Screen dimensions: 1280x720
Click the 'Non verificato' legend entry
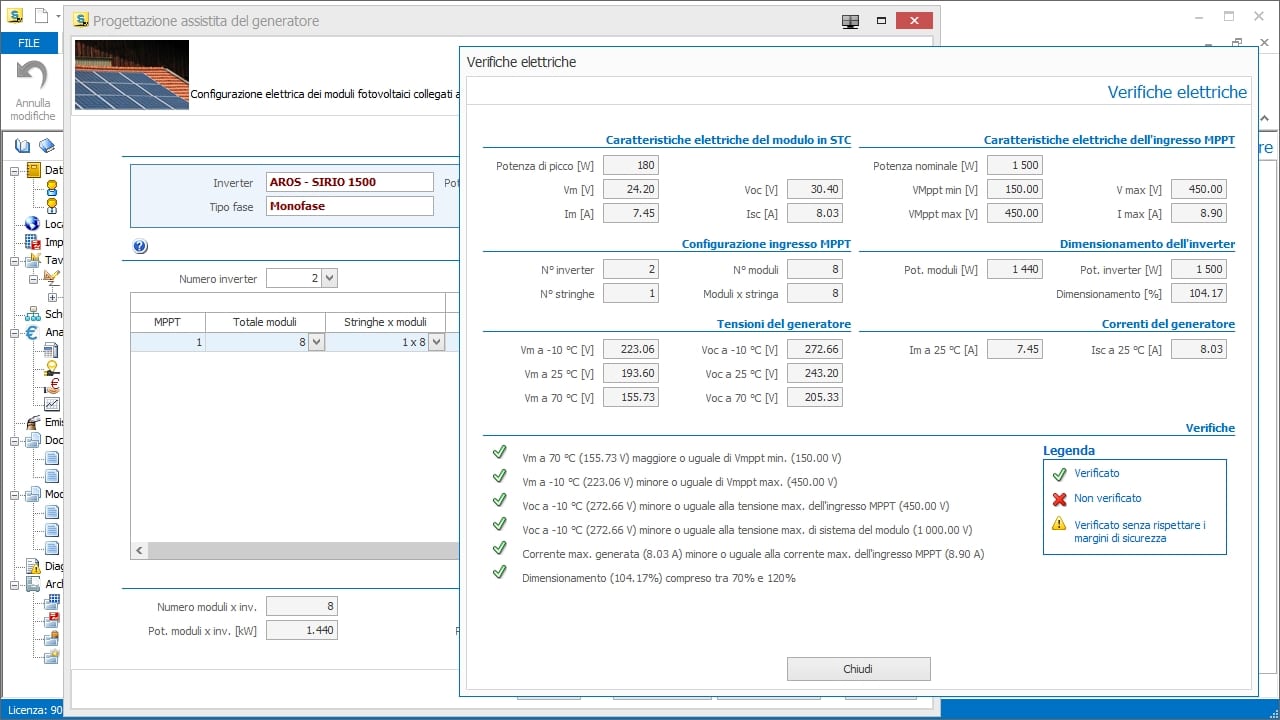[1107, 498]
